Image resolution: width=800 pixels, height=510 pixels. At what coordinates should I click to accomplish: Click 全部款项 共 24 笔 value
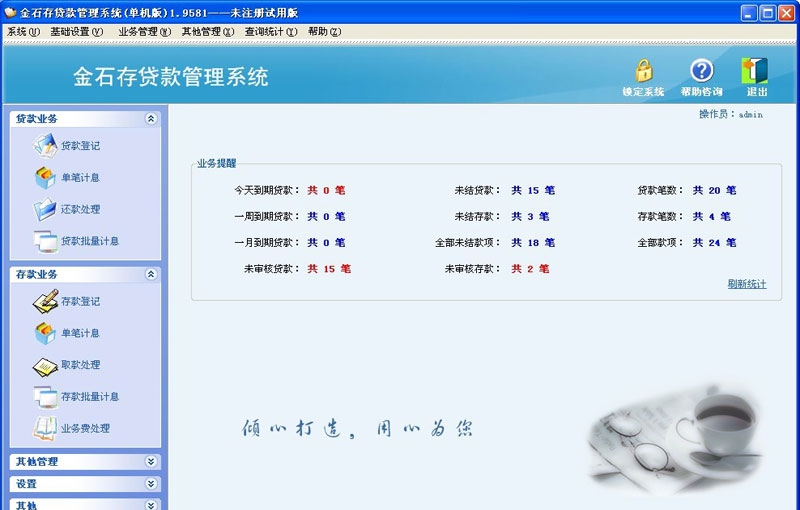pos(714,243)
